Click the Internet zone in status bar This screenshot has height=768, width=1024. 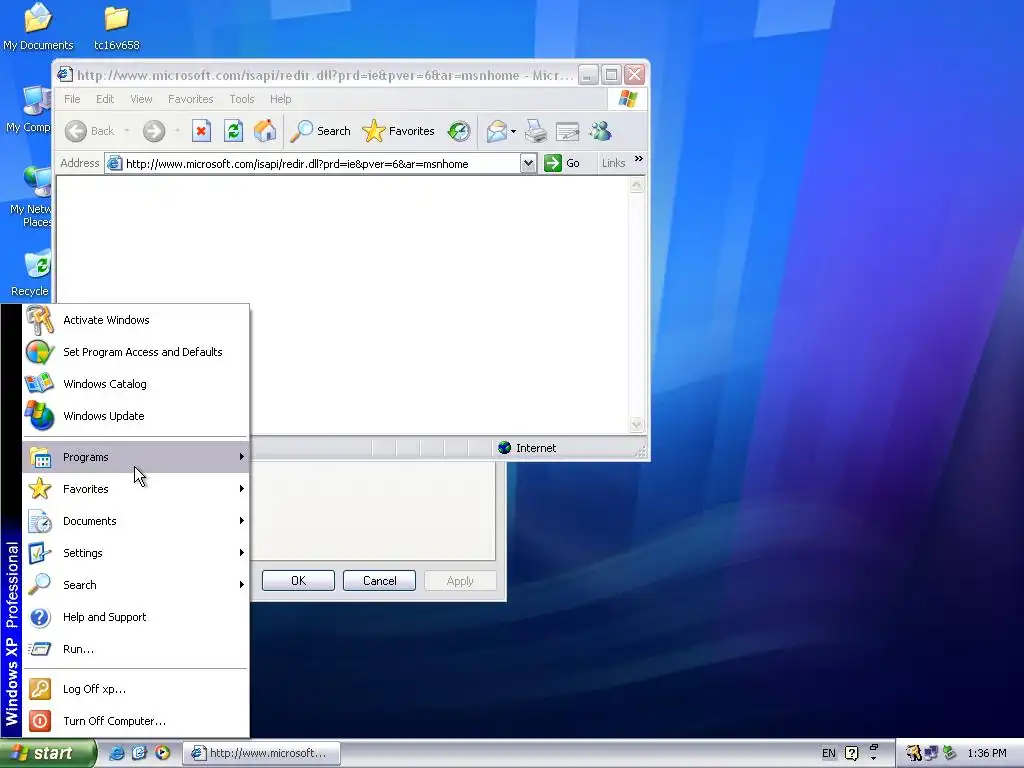point(528,448)
